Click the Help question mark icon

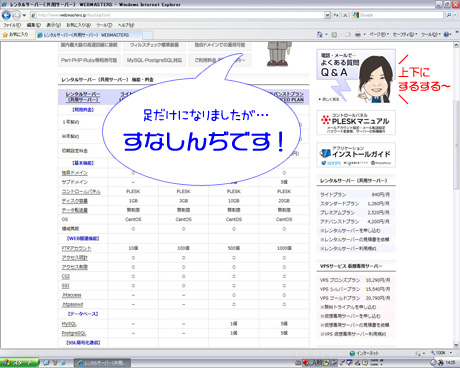[x=446, y=34]
